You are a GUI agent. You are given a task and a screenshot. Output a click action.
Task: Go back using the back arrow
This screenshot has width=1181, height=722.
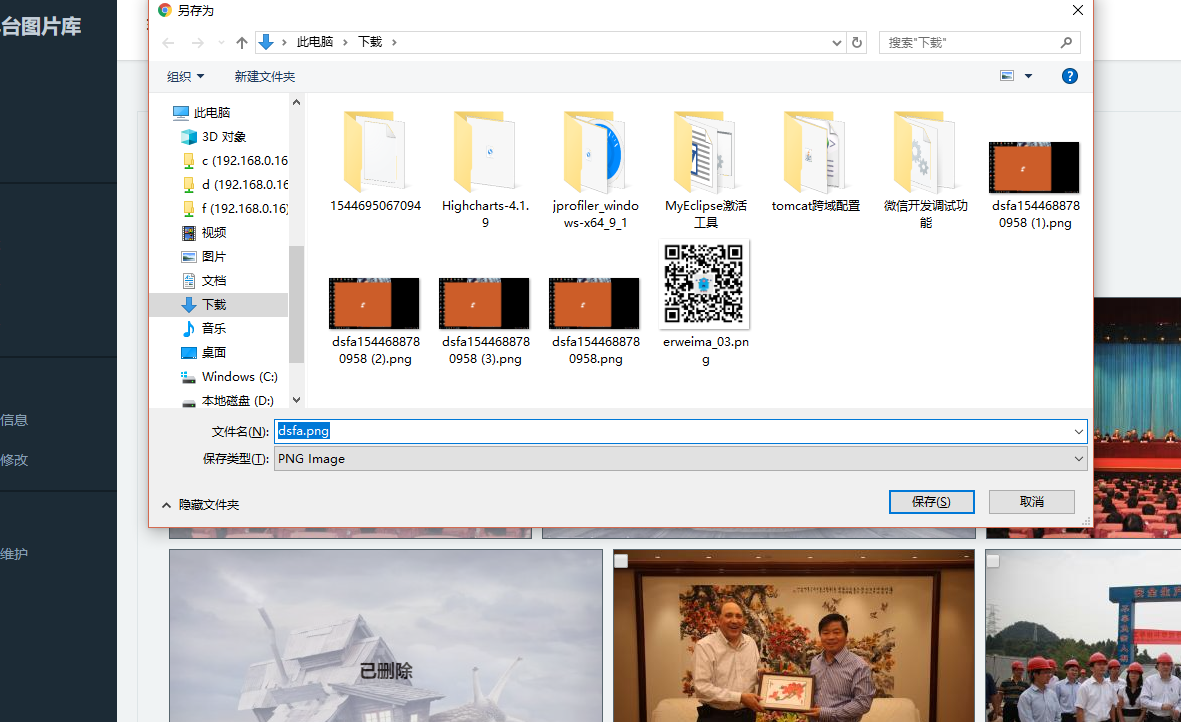tap(169, 43)
